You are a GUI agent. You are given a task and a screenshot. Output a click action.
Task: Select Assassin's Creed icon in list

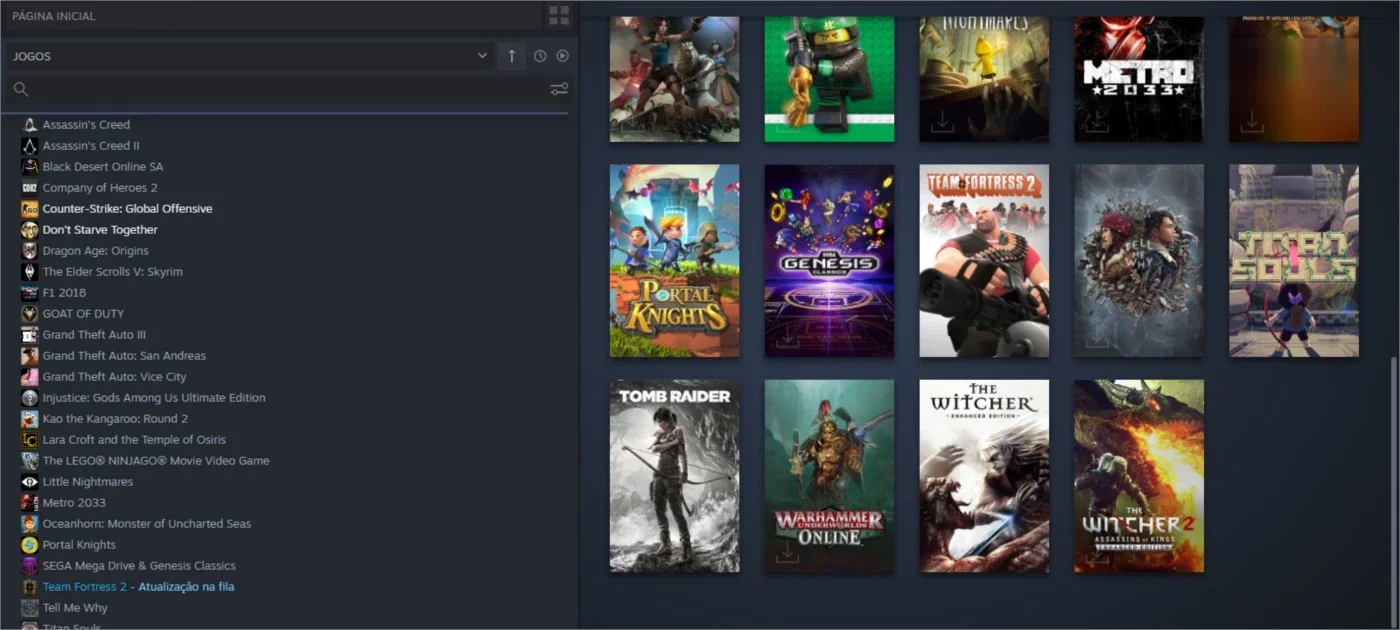click(30, 125)
